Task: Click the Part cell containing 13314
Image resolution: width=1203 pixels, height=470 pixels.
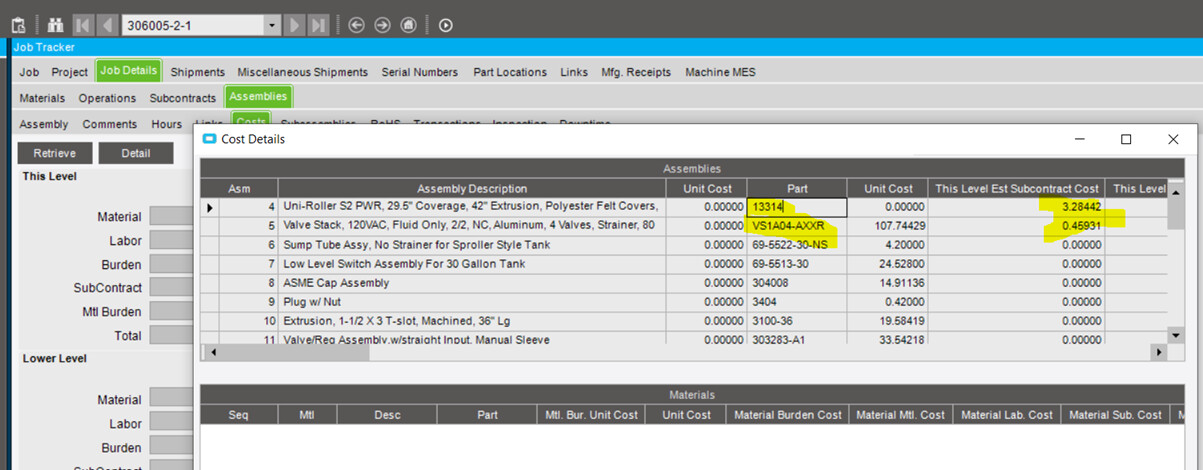Action: pos(797,207)
